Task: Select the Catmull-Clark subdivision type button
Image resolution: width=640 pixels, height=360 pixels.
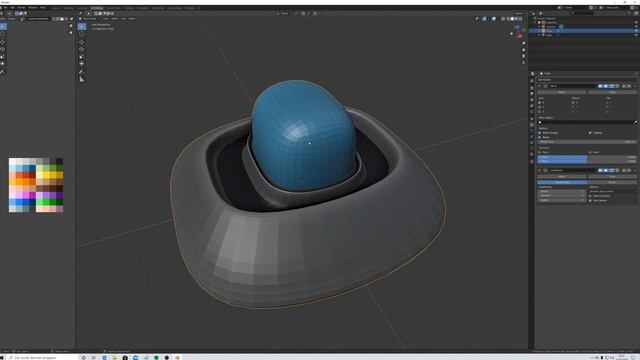Action: point(562,182)
